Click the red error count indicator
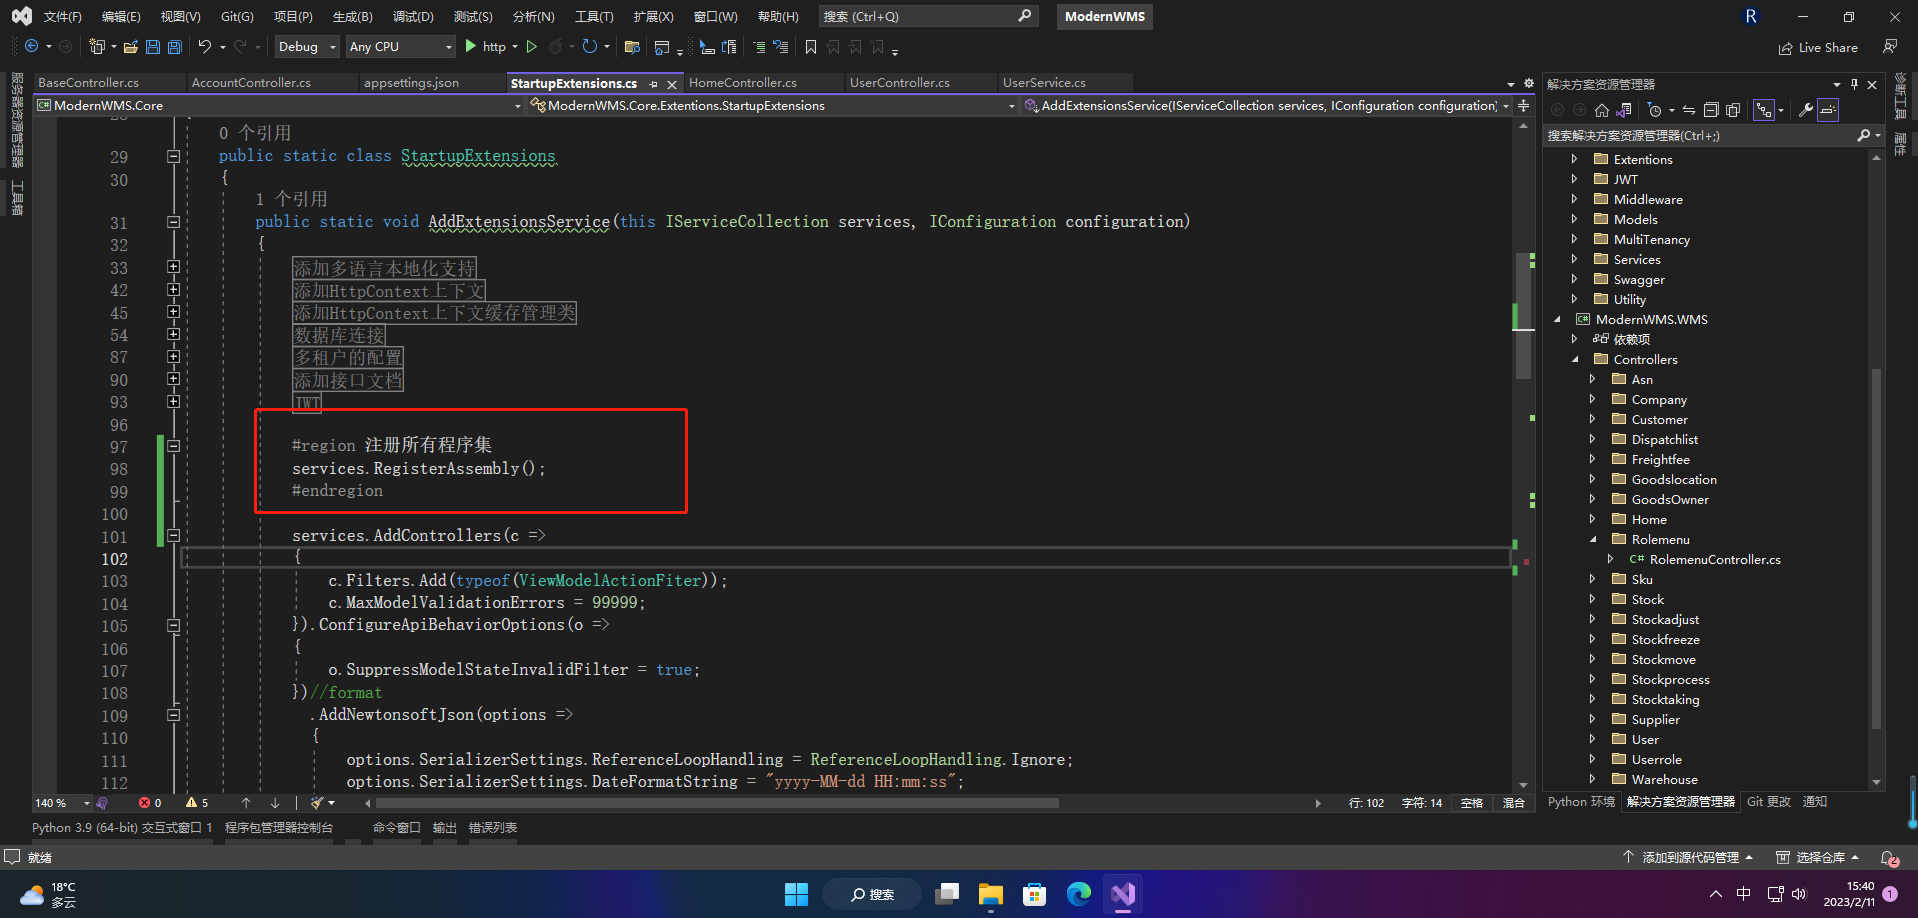The height and width of the screenshot is (918, 1918). [151, 803]
